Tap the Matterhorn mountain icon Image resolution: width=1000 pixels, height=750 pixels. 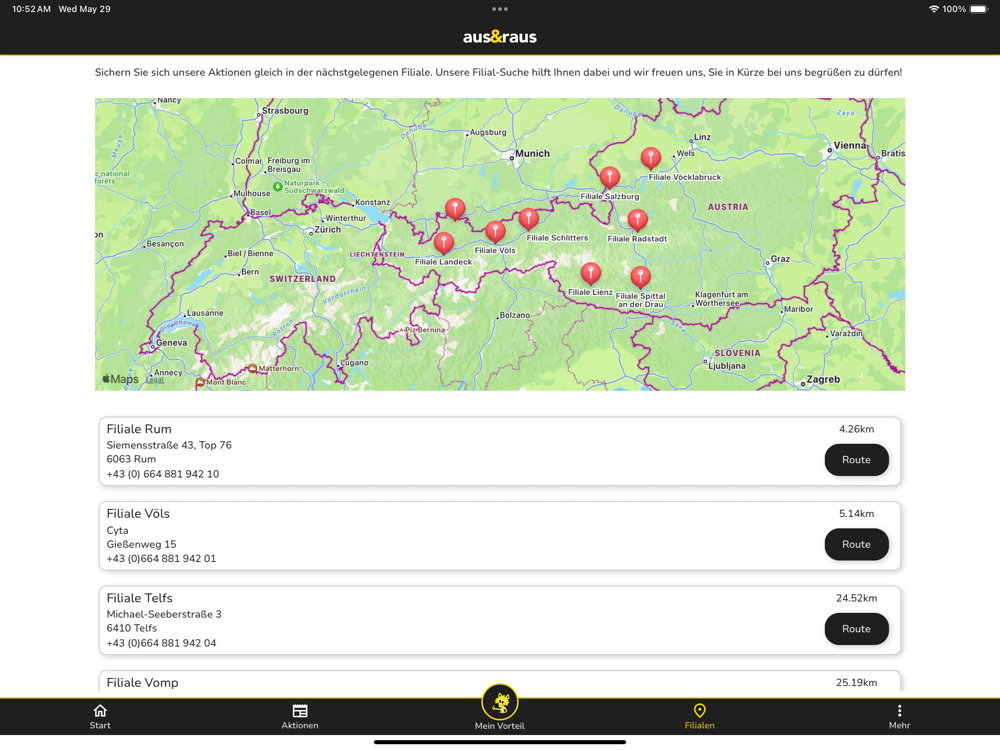click(x=252, y=369)
